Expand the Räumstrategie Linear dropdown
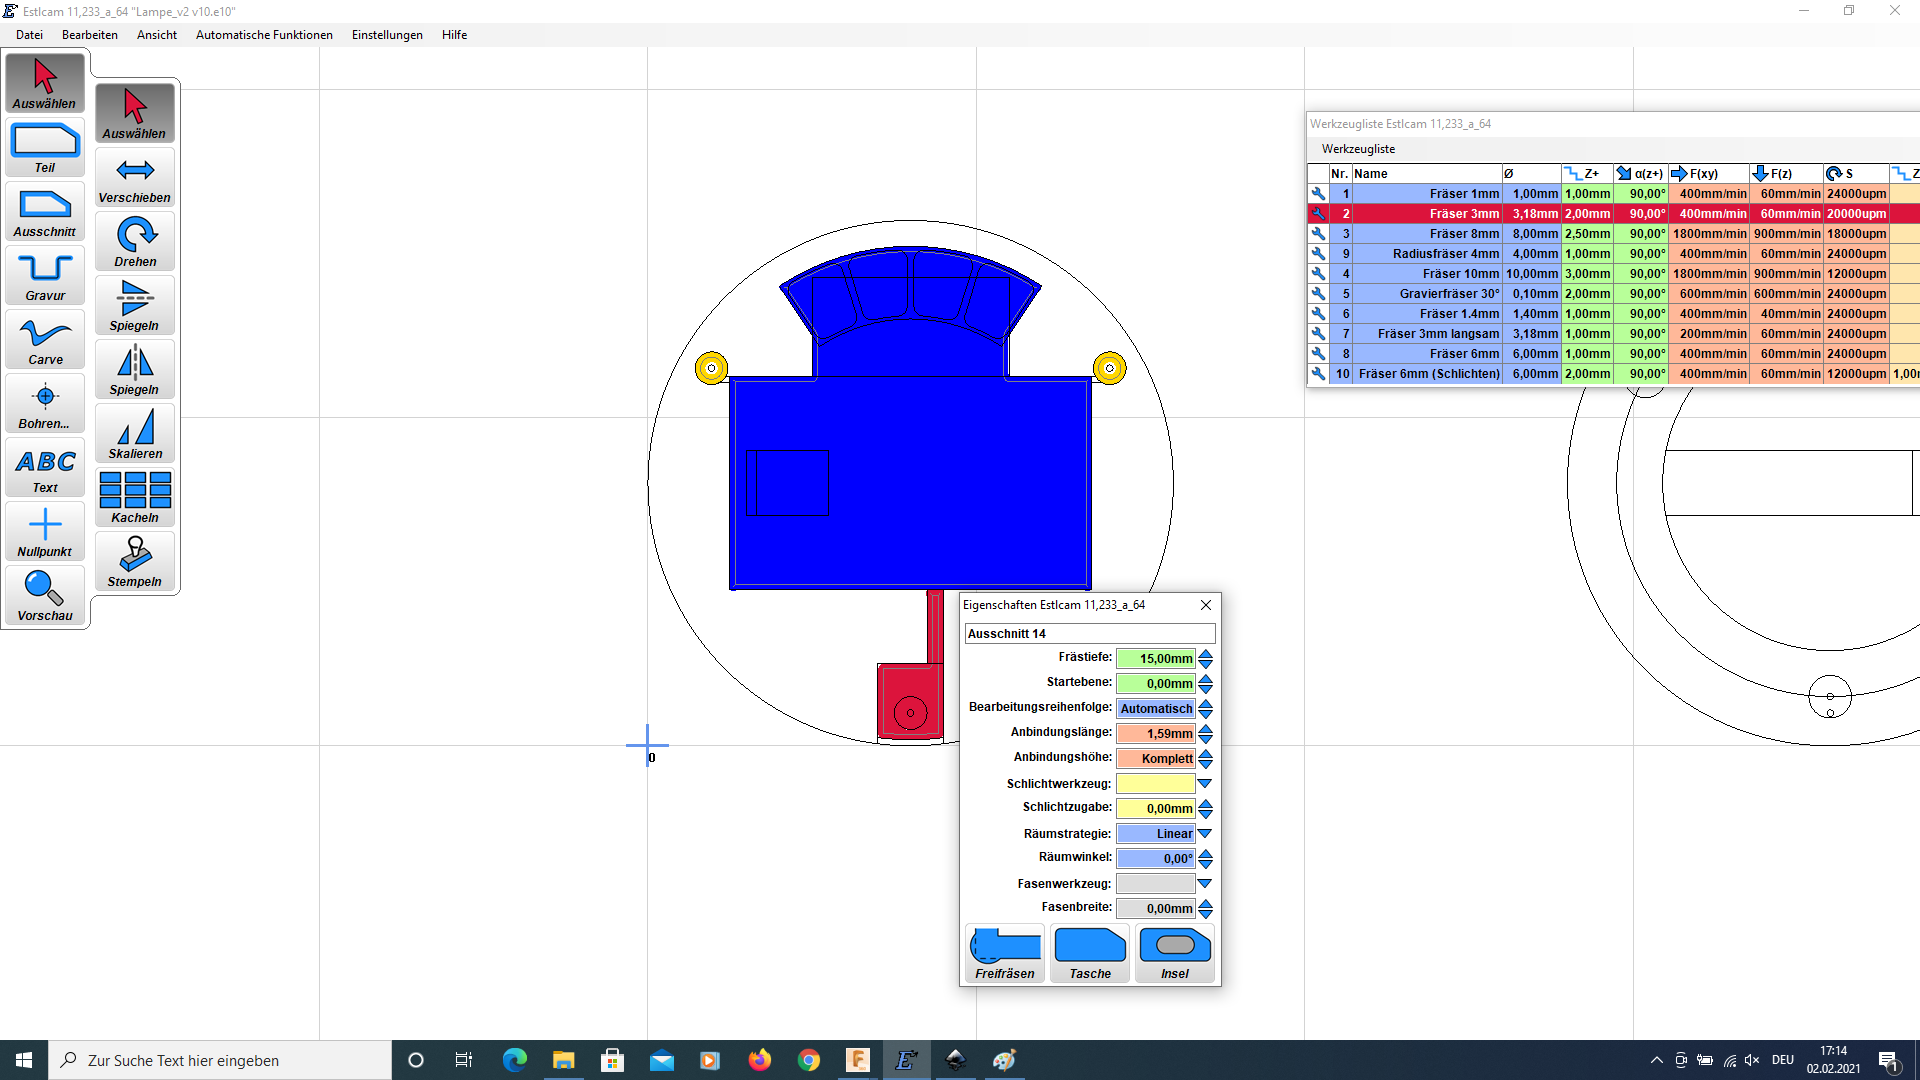Viewport: 1920px width, 1080px height. point(1205,834)
